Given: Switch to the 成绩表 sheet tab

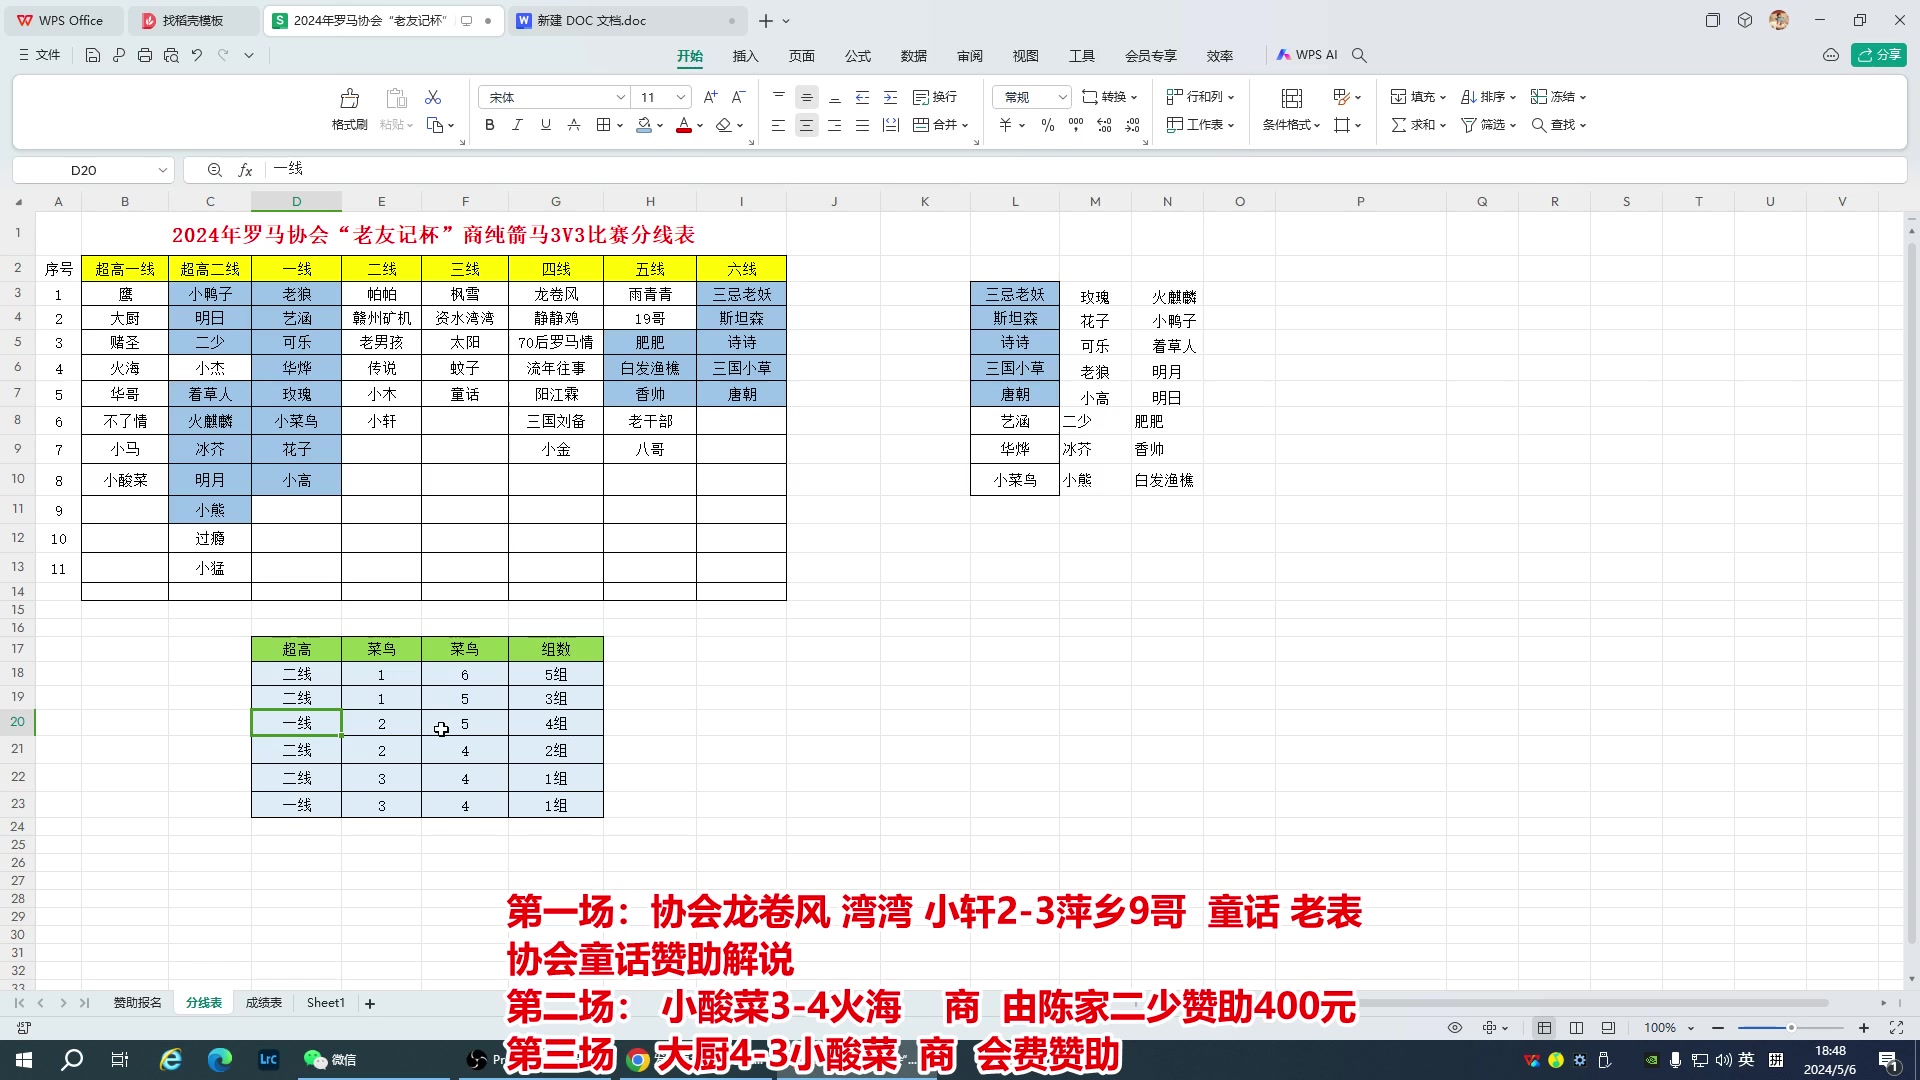Looking at the screenshot, I should tap(264, 1003).
